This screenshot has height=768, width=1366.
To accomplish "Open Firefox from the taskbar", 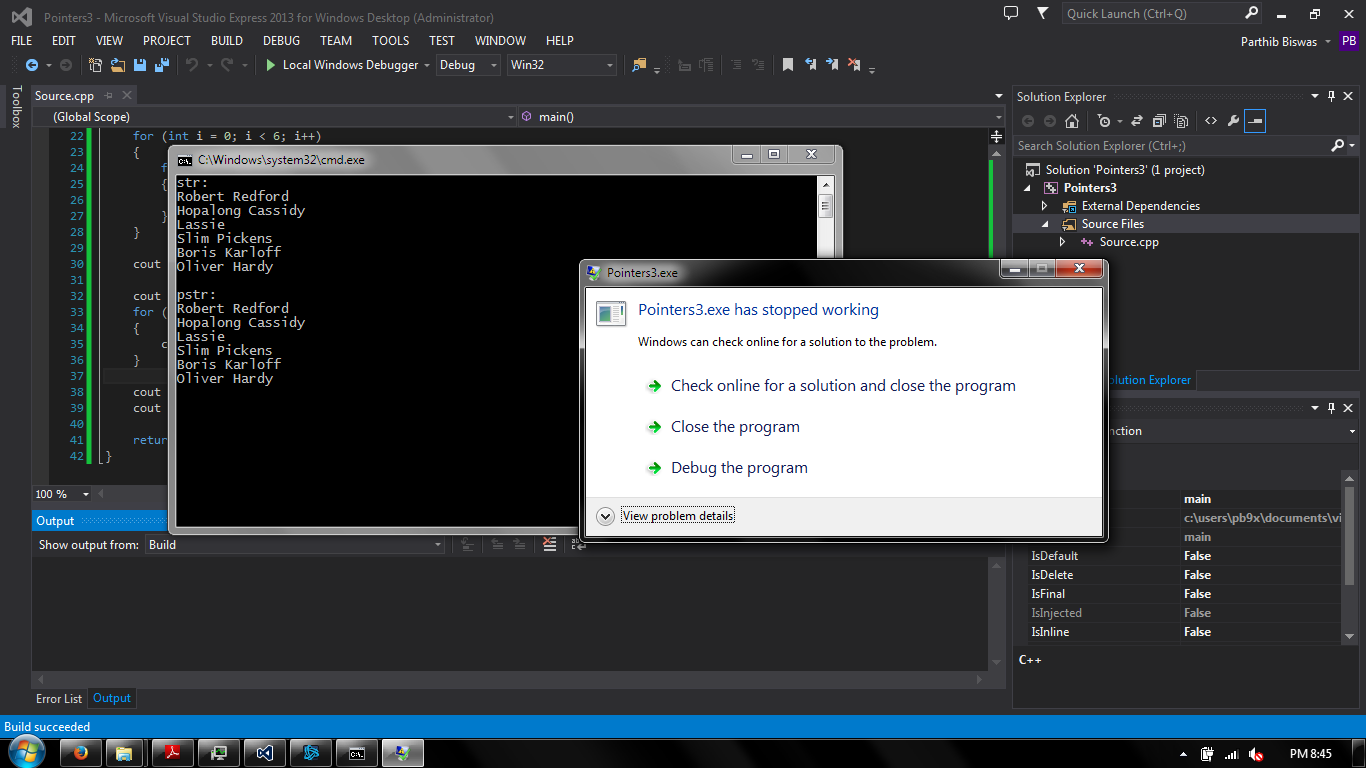I will tap(81, 753).
